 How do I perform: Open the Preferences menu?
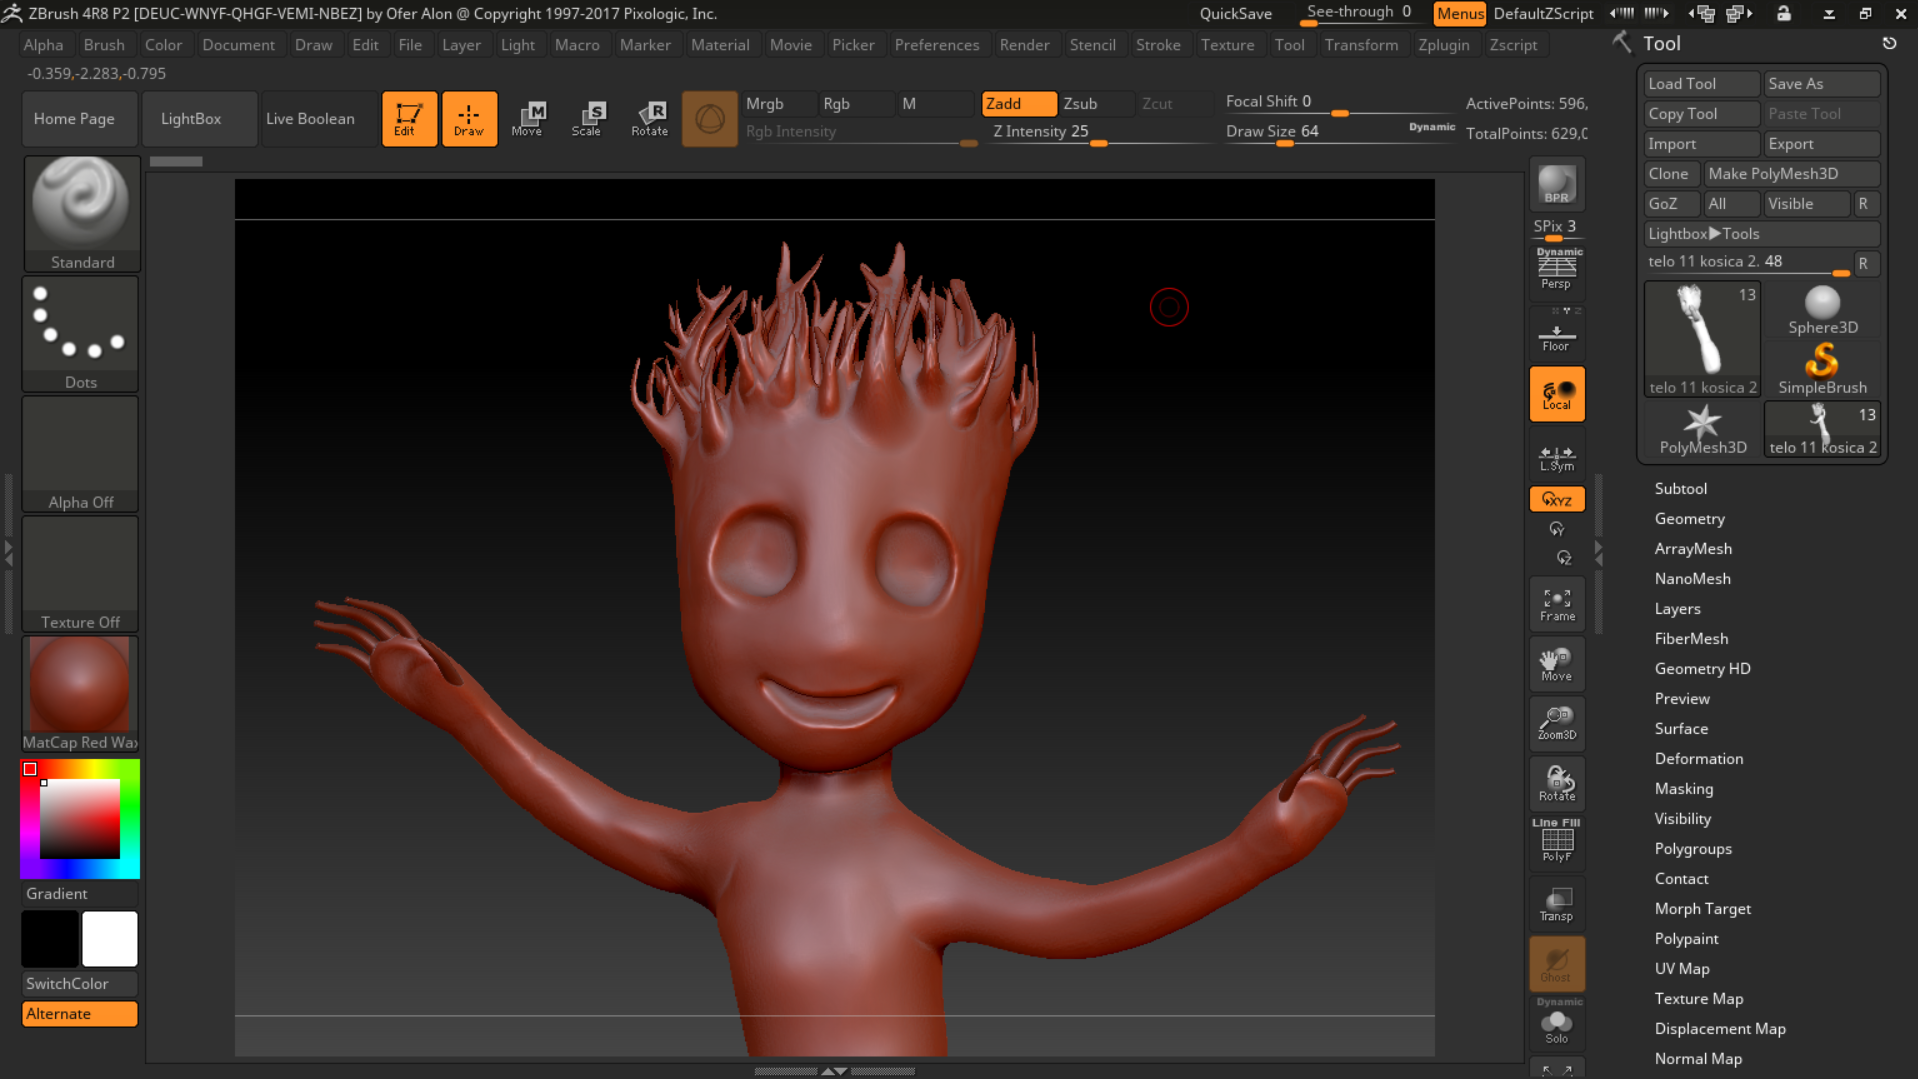(x=937, y=45)
